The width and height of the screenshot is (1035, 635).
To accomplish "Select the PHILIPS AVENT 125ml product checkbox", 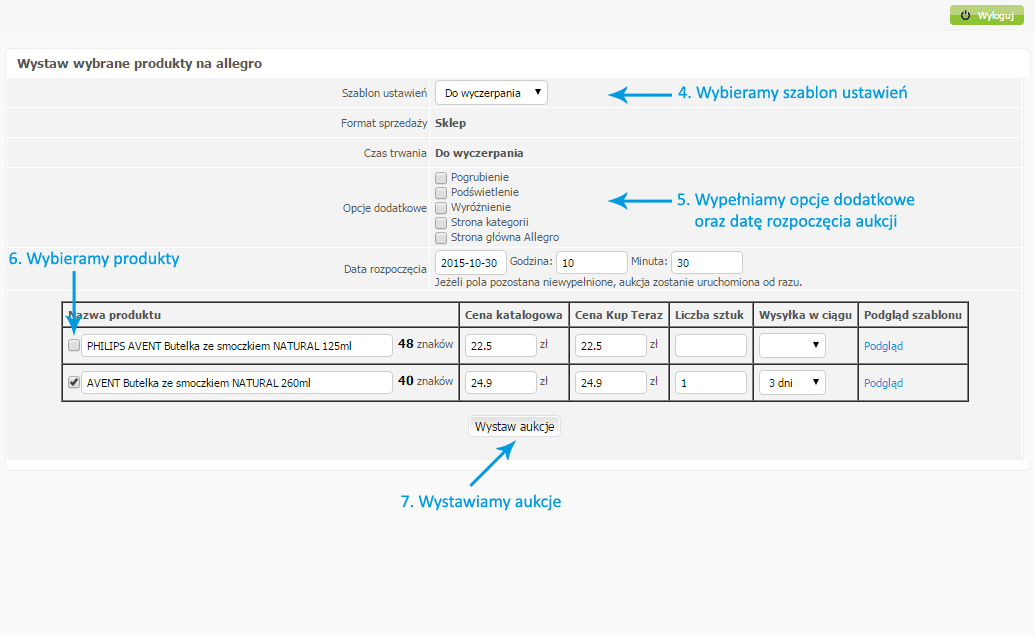I will (74, 345).
